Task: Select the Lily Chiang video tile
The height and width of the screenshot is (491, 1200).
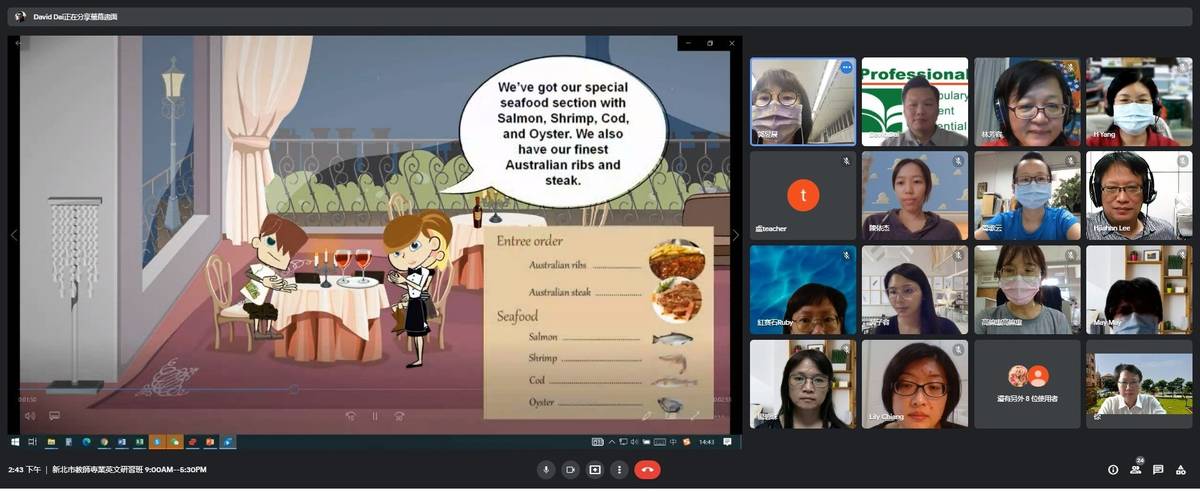Action: point(915,384)
